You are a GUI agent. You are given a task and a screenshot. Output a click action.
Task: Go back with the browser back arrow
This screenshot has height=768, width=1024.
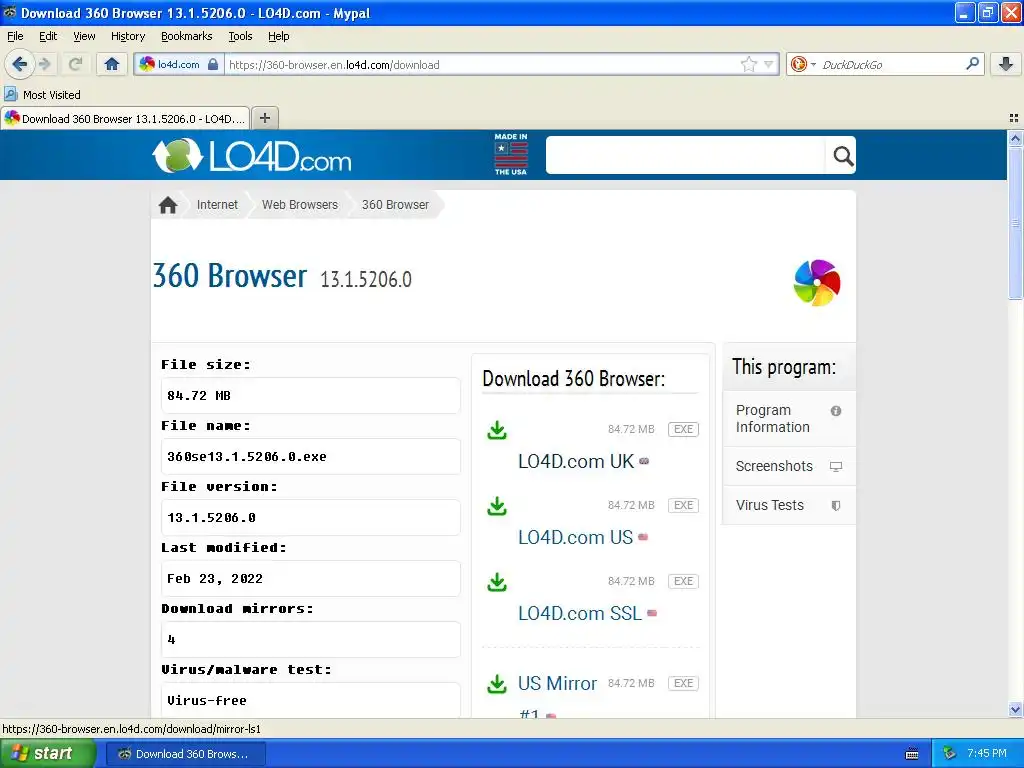tap(19, 64)
